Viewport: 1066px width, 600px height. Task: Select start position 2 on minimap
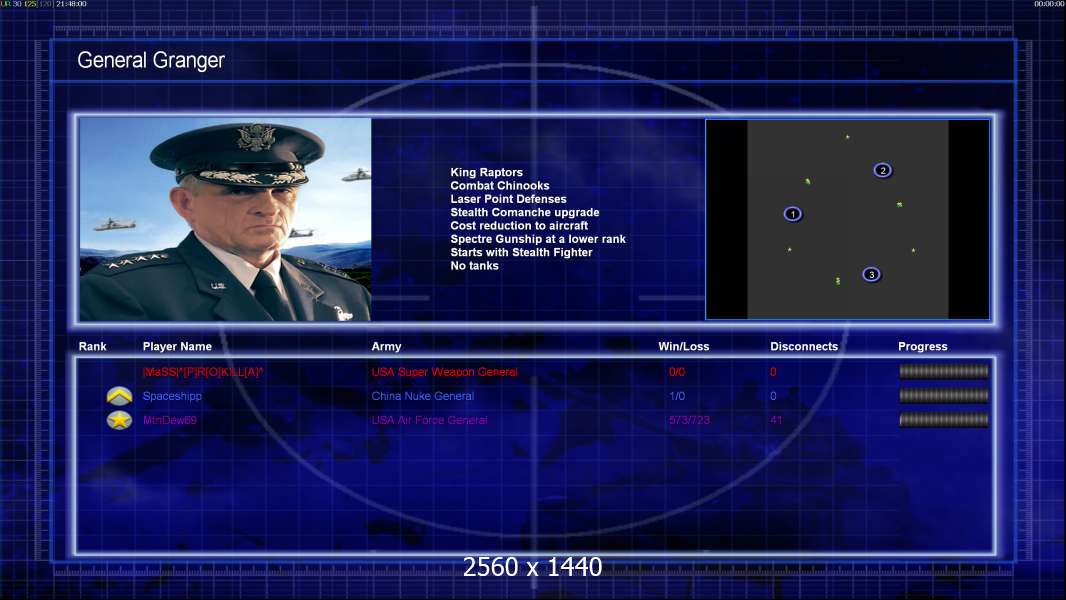(x=882, y=171)
